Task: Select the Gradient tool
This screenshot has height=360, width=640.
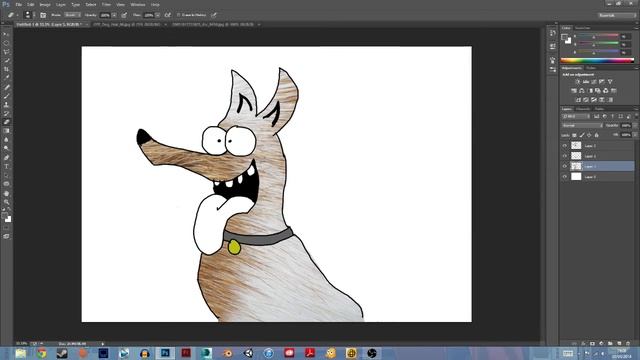Action: coord(6,131)
